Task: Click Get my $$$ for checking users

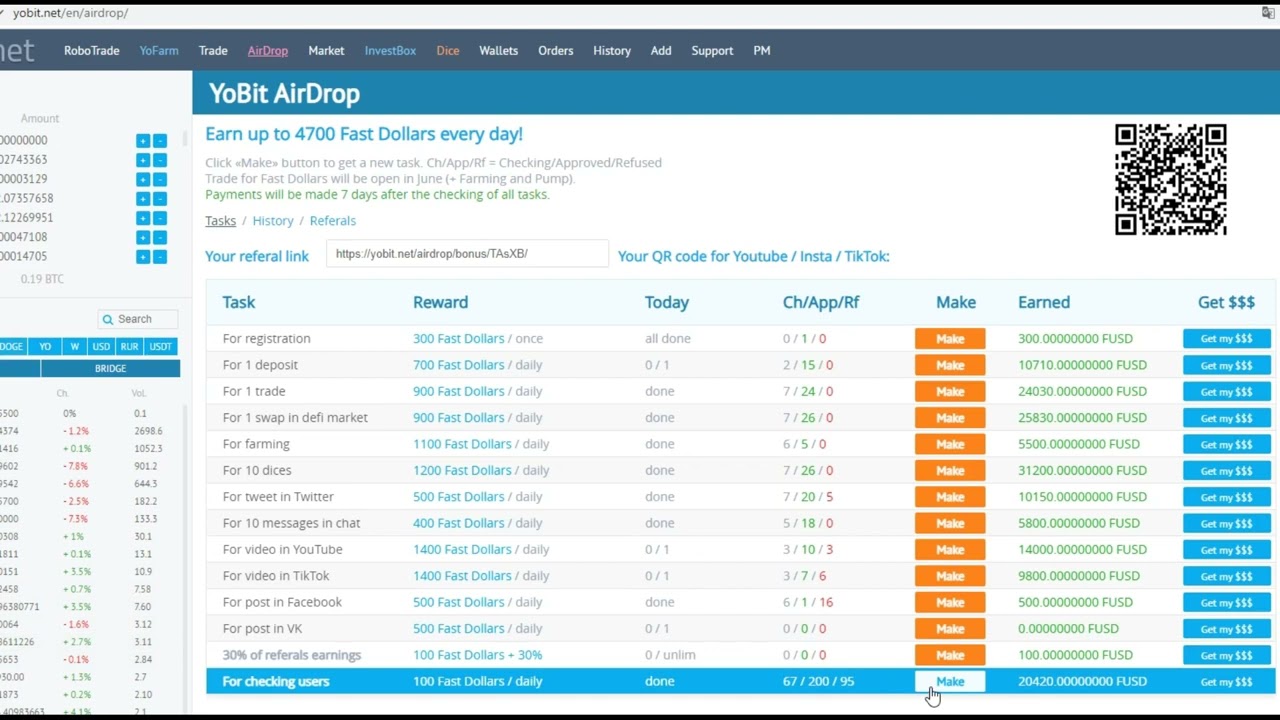Action: [1226, 682]
